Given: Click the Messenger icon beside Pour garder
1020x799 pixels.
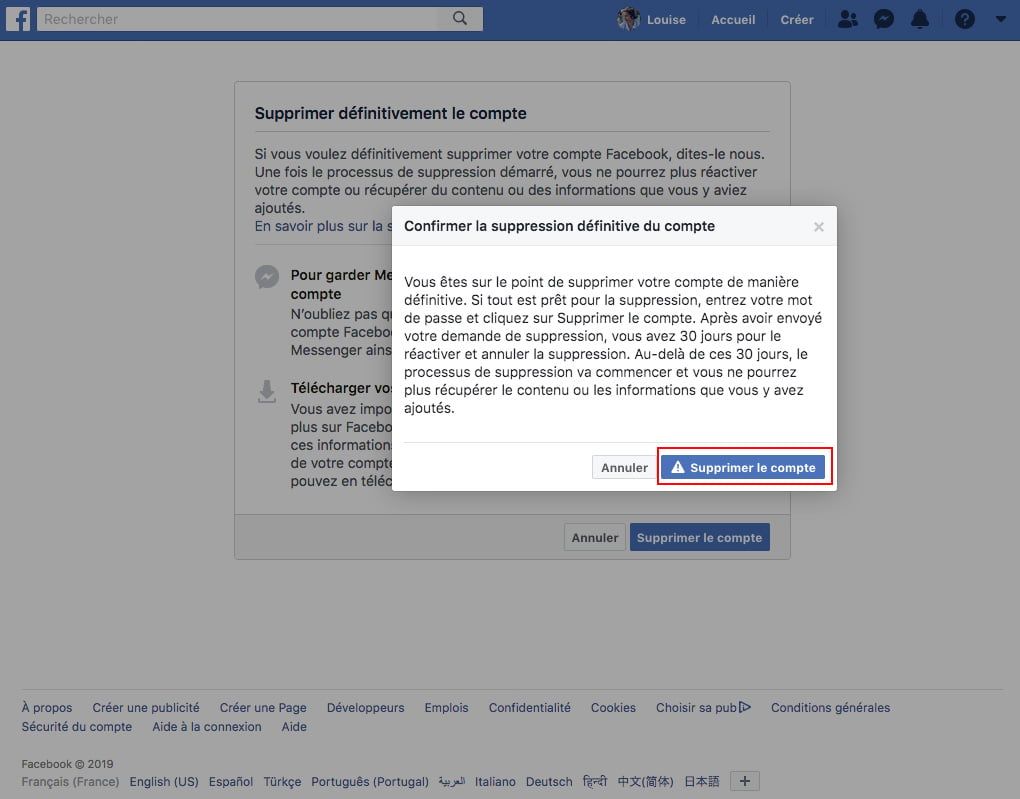Looking at the screenshot, I should [267, 277].
